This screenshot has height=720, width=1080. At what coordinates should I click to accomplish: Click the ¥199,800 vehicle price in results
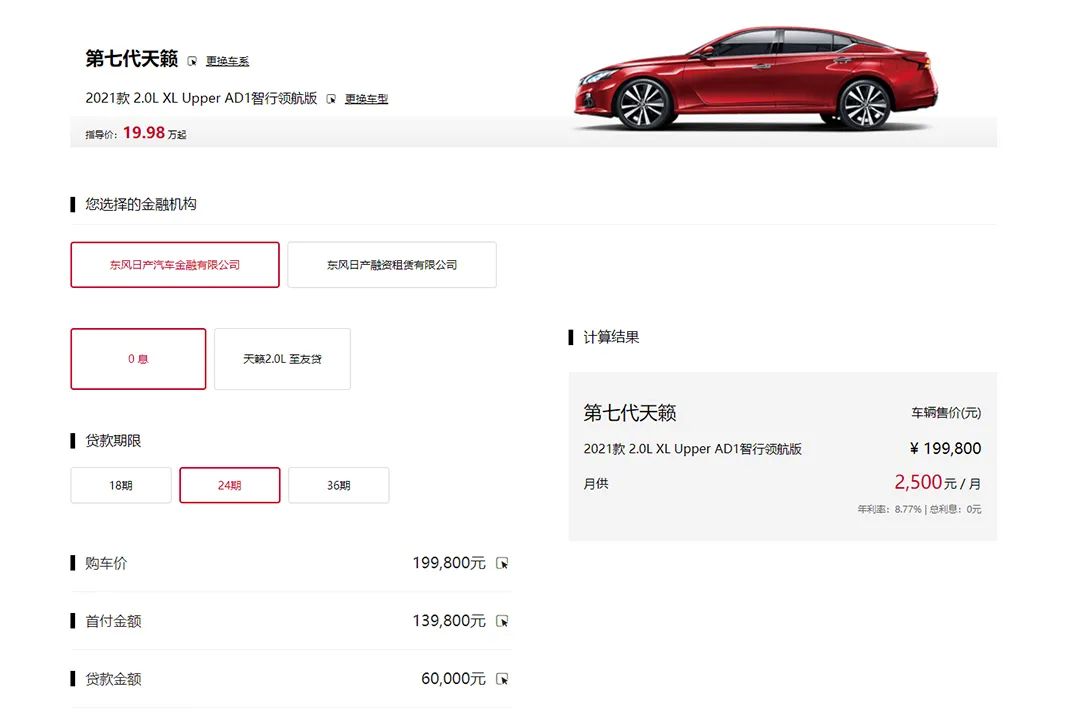[944, 448]
